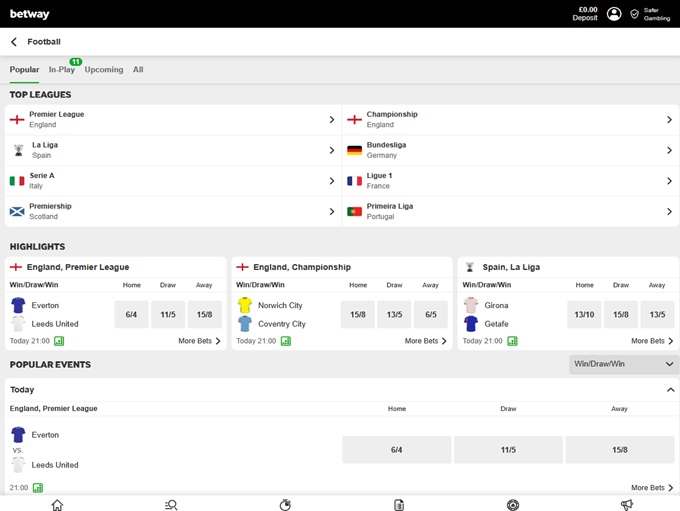Open the search icon in bottom navigation
Screen dimensions: 680x511
[171, 505]
